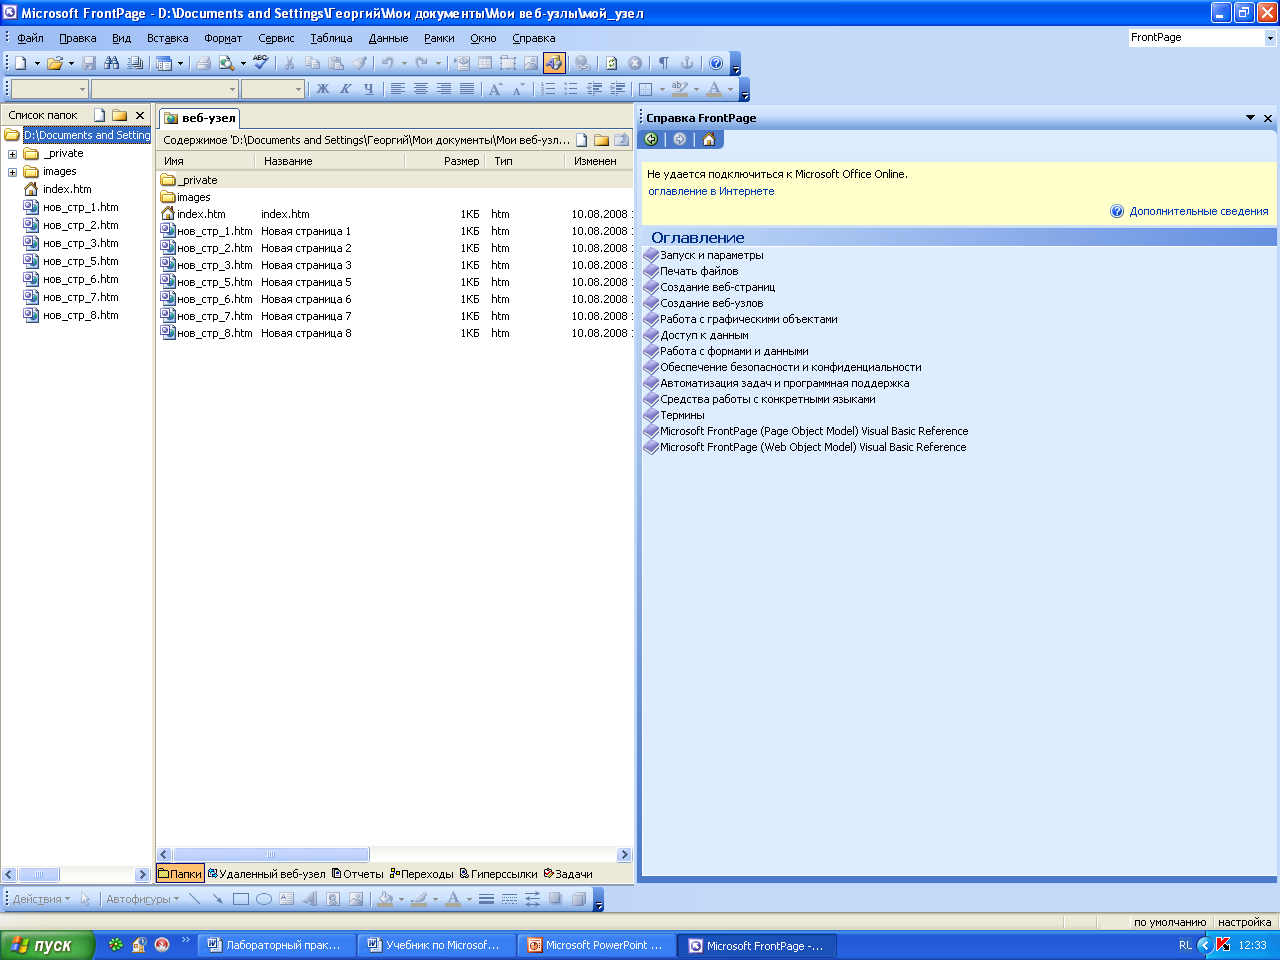1280x960 pixels.
Task: Click the Help question mark icon
Action: [x=716, y=63]
